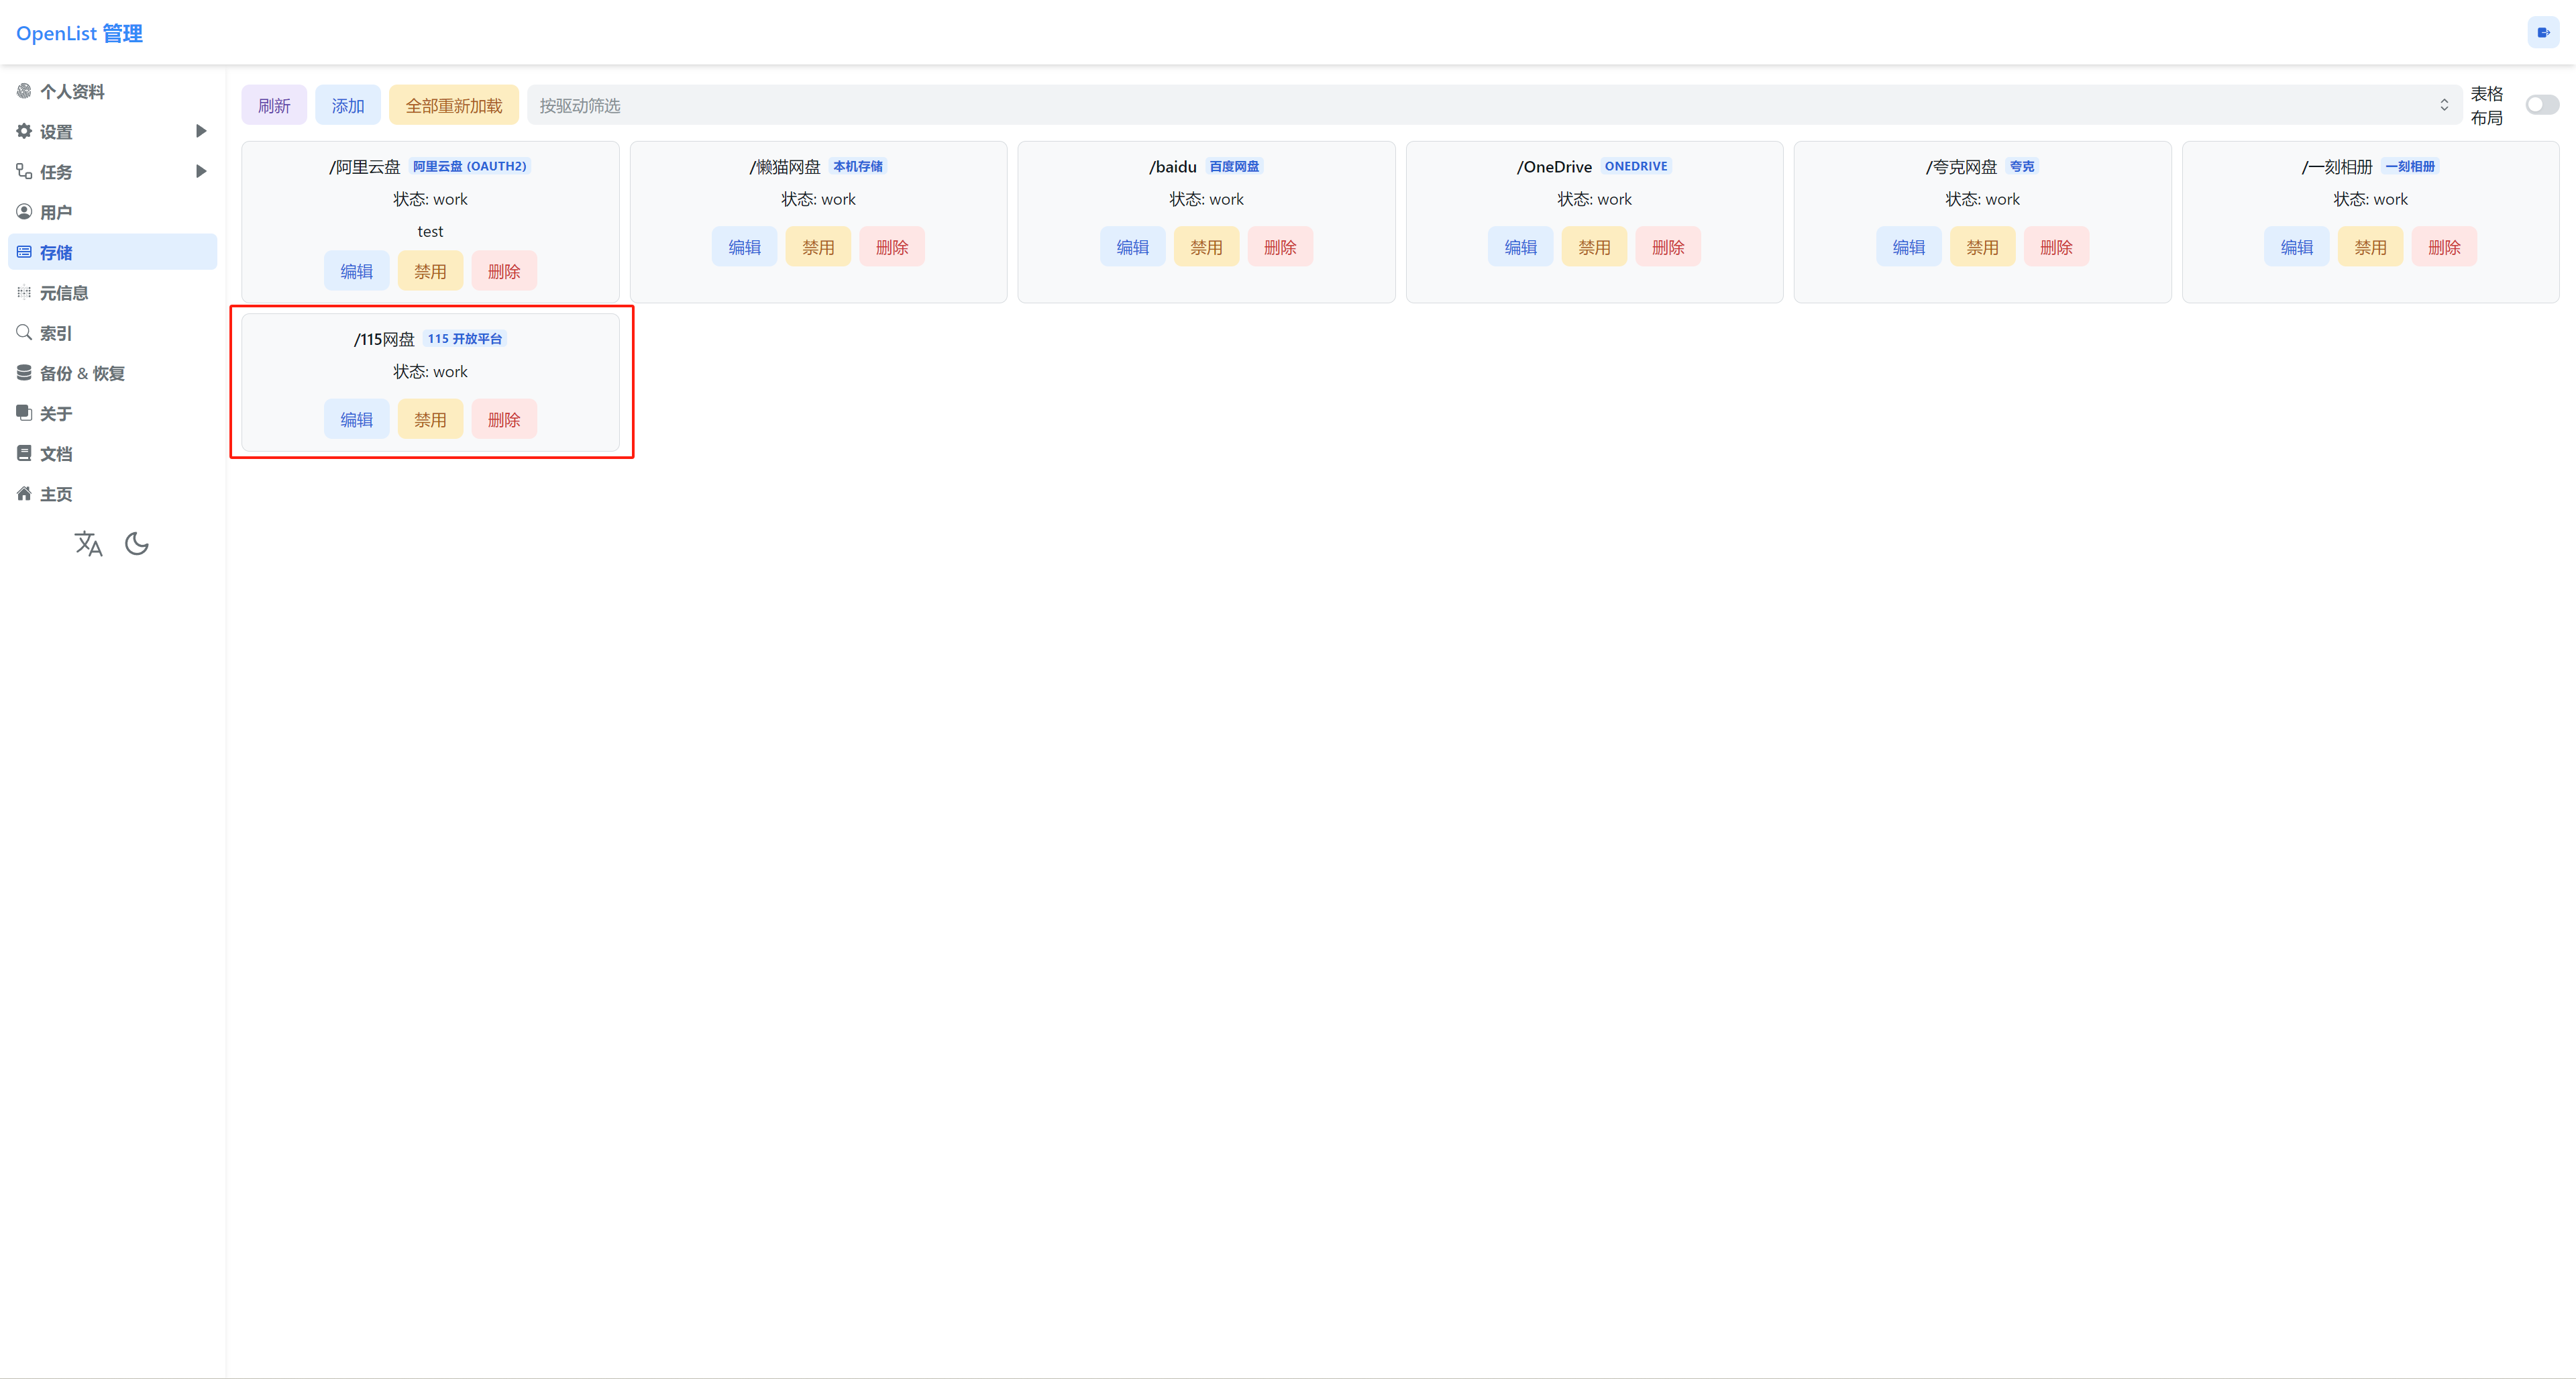Click the 添加 button
2576x1379 pixels.
(348, 105)
